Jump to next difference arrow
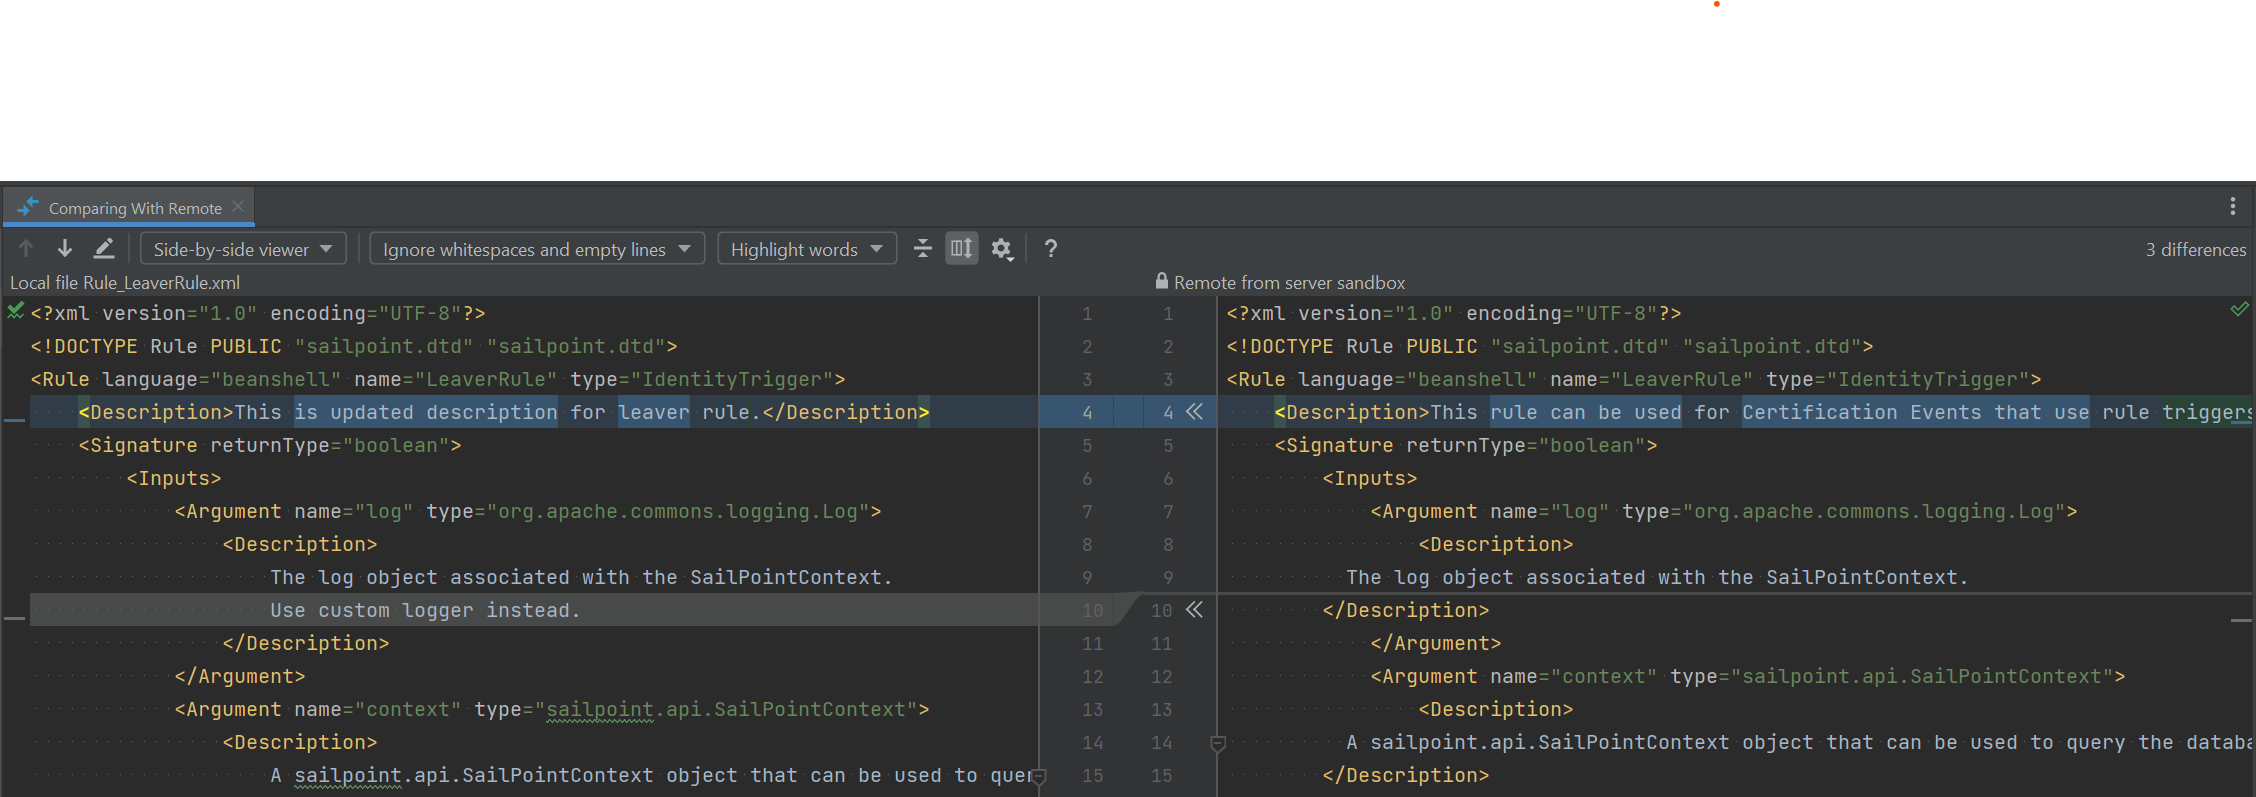 pyautogui.click(x=65, y=249)
